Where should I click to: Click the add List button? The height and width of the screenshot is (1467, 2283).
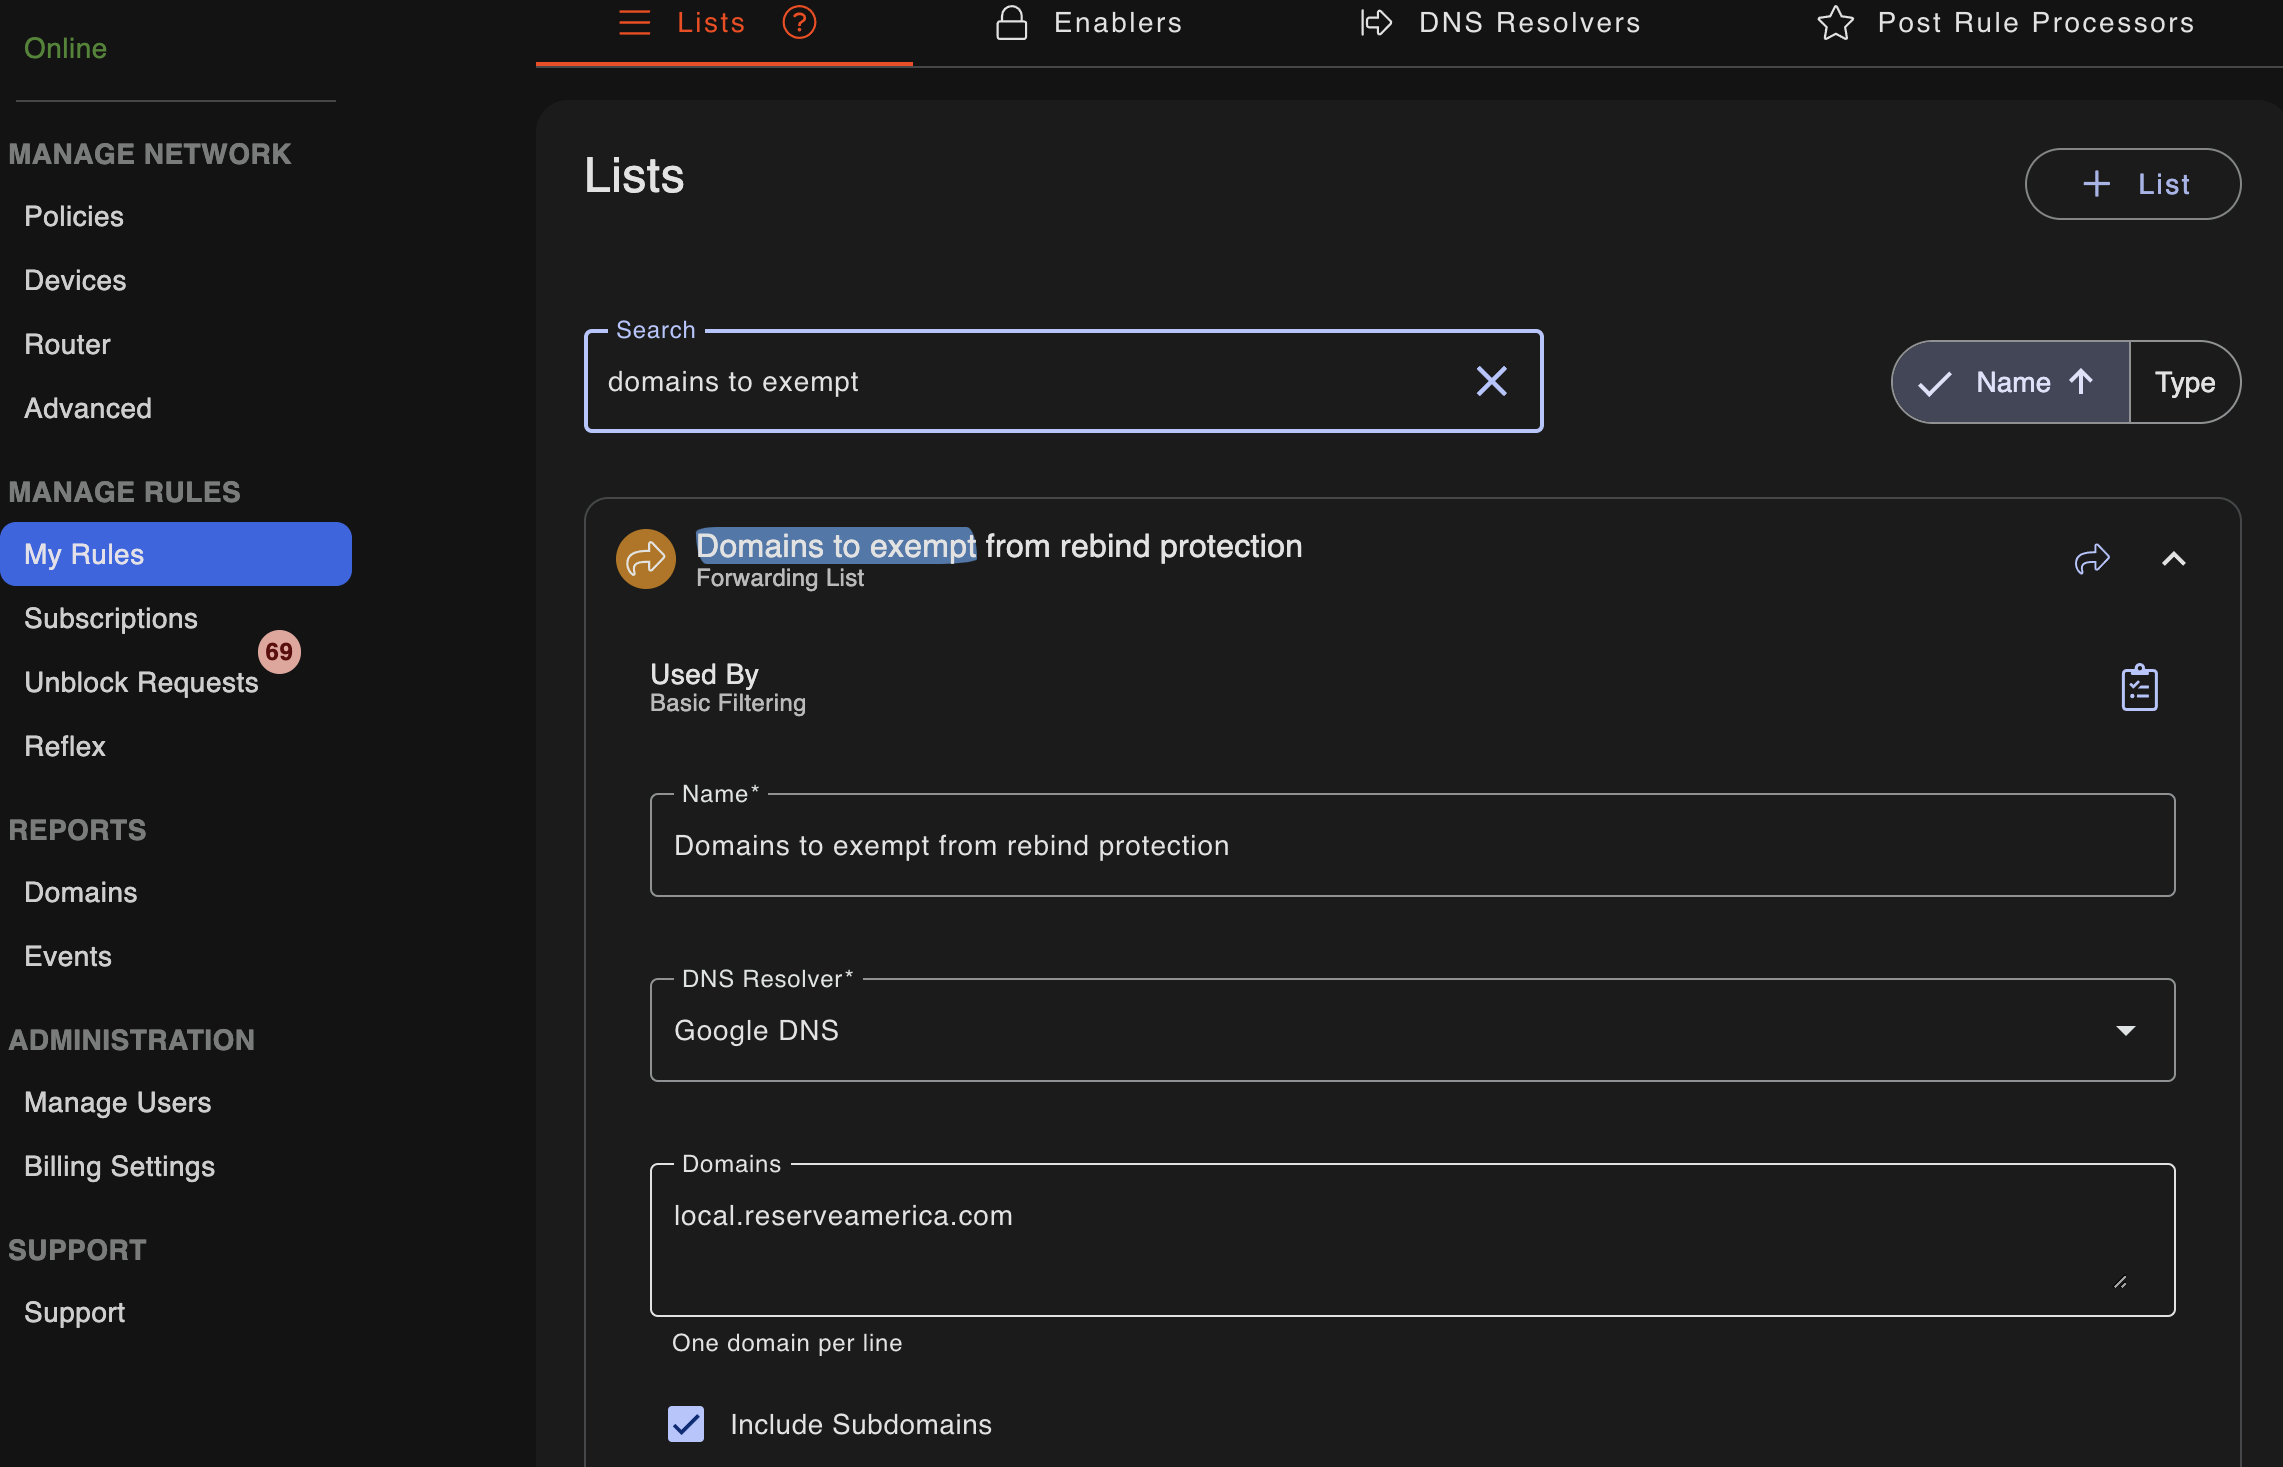2133,184
